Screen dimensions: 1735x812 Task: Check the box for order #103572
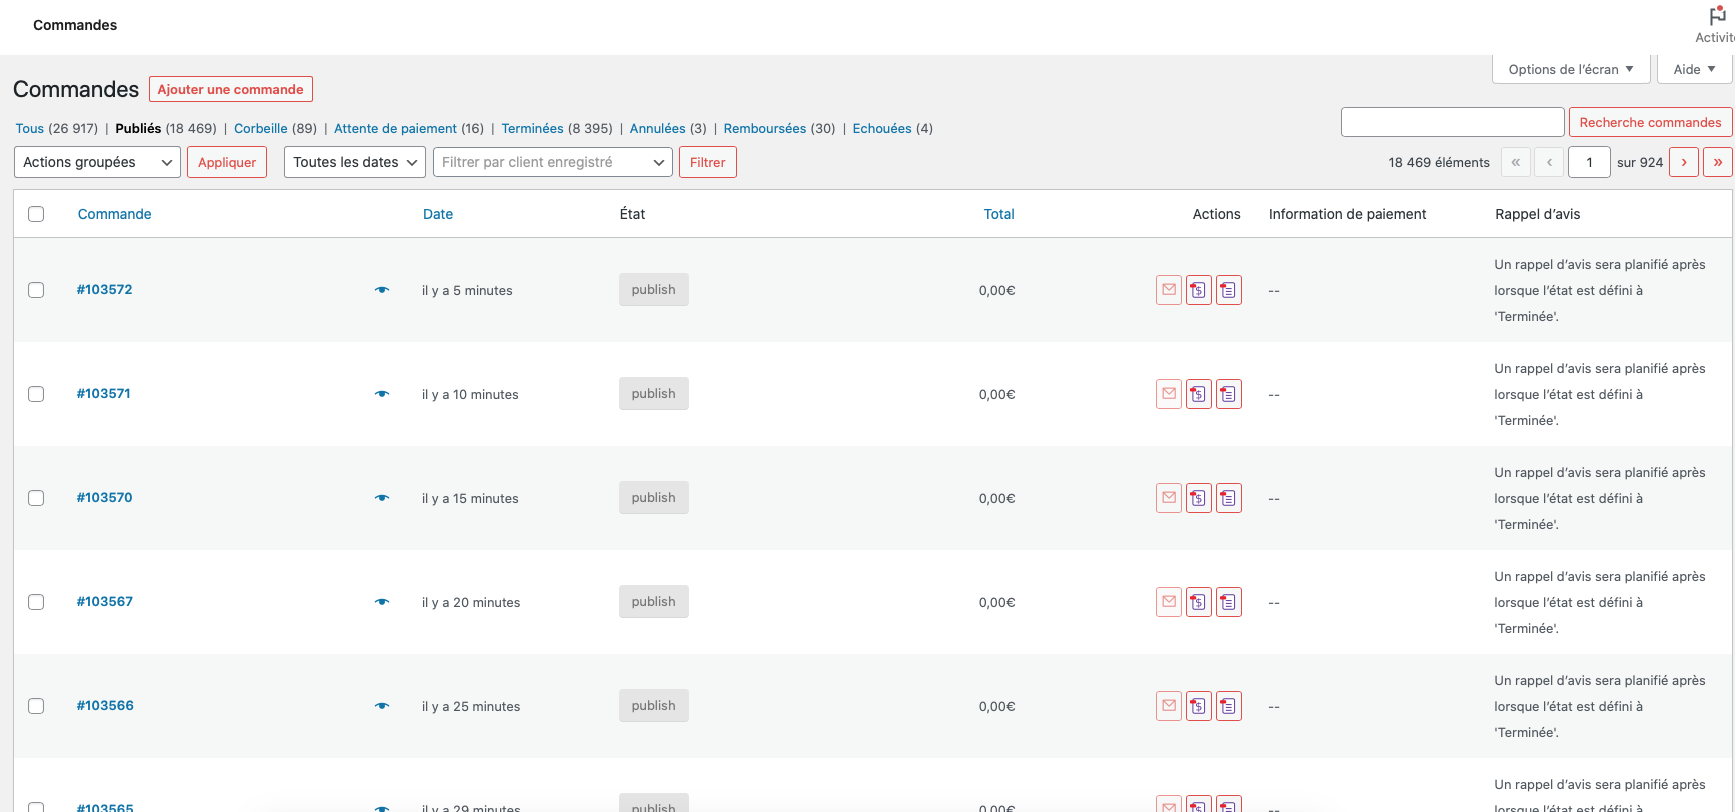36,290
